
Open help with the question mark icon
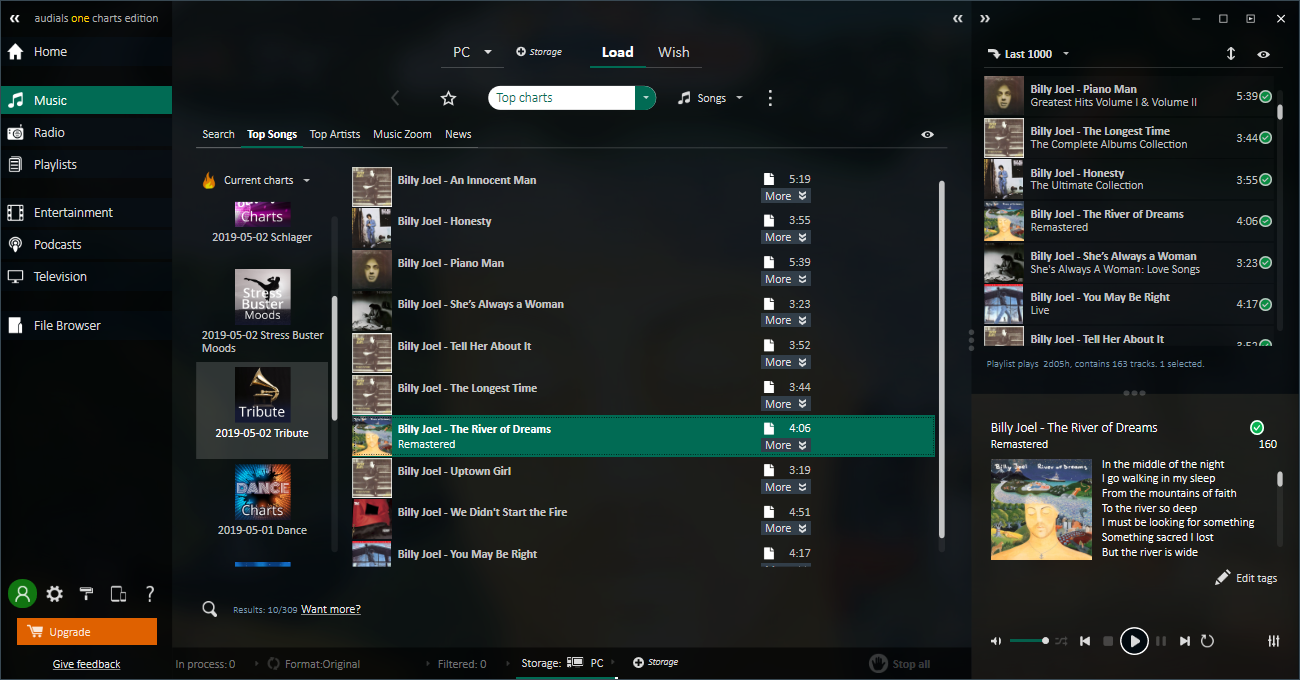[150, 594]
